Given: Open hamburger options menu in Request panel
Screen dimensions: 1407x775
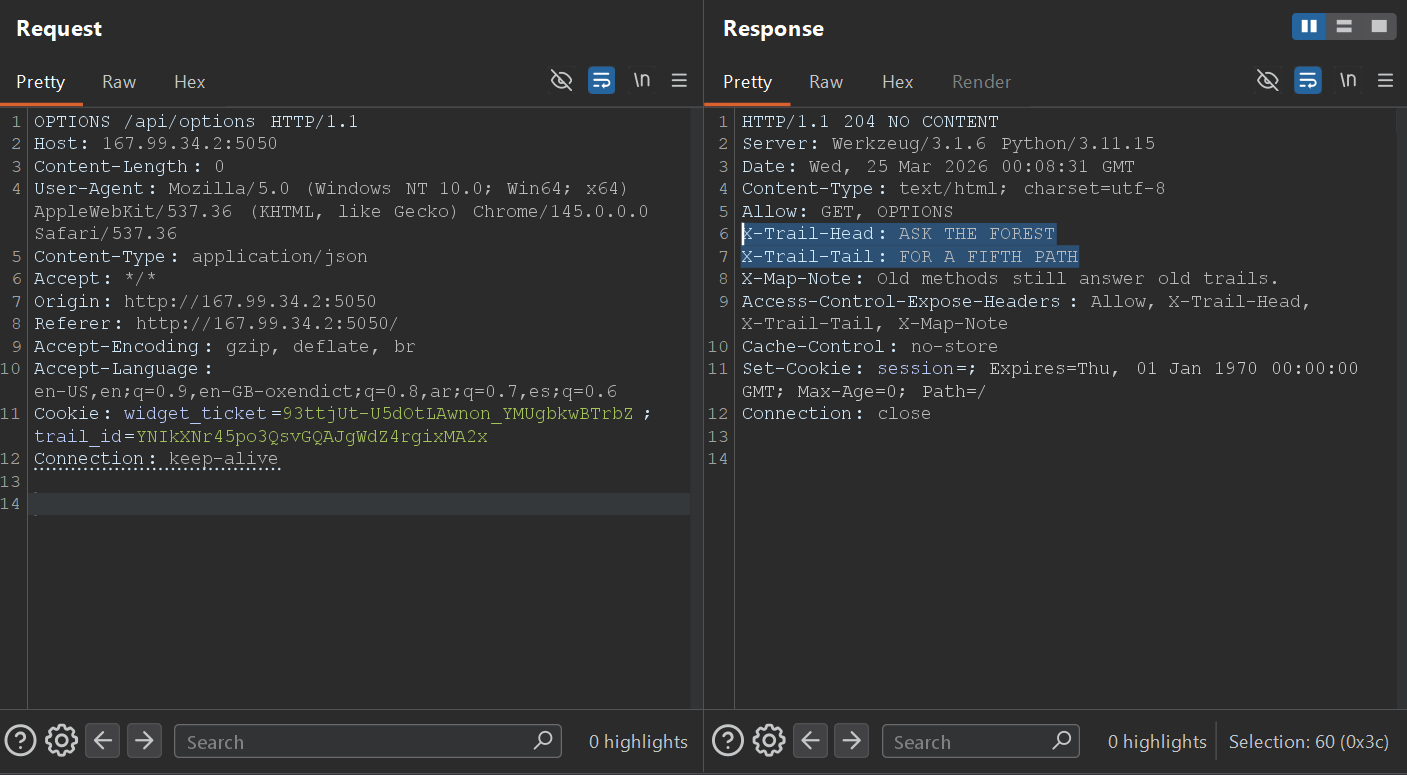Looking at the screenshot, I should pyautogui.click(x=679, y=80).
